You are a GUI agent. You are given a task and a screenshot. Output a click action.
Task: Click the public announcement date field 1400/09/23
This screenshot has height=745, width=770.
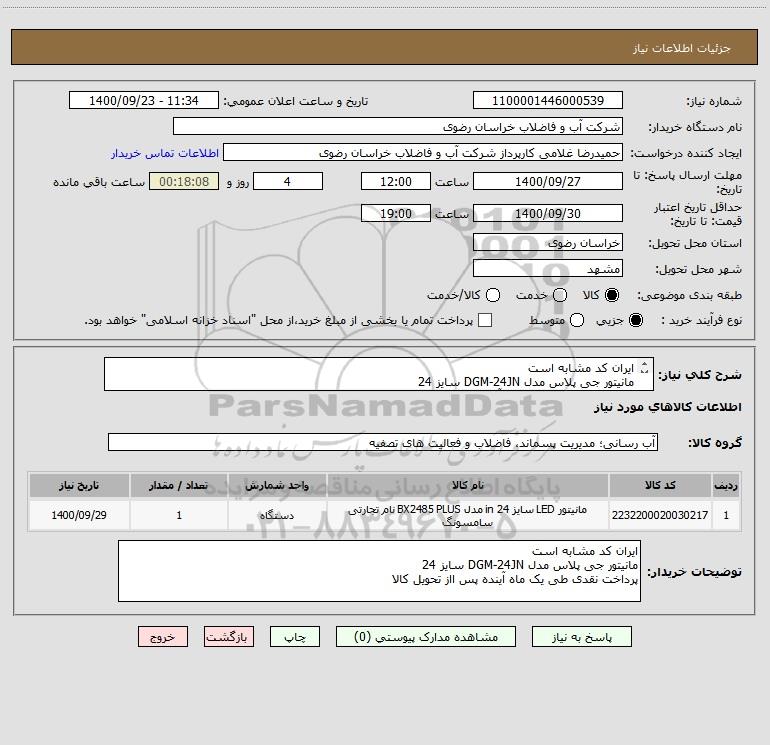click(x=144, y=101)
